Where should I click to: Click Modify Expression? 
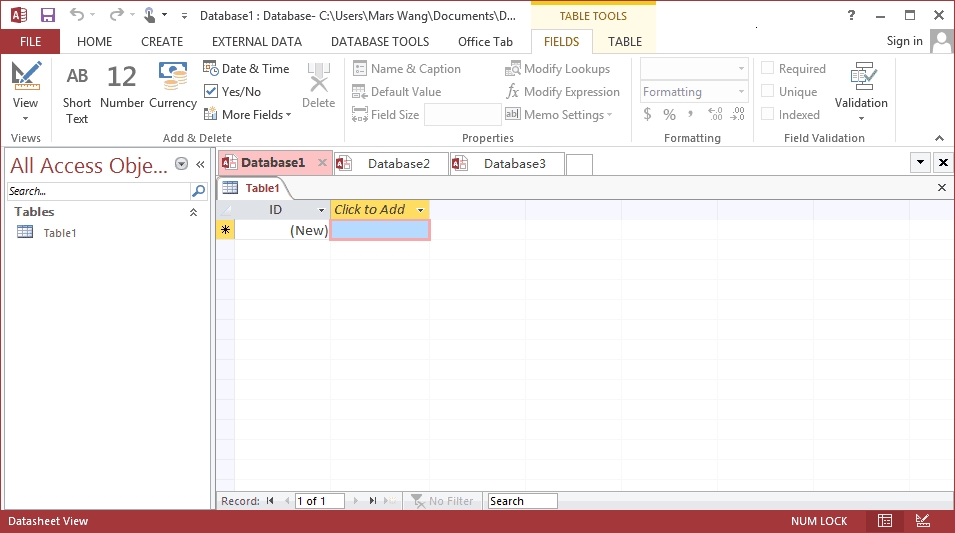(562, 92)
